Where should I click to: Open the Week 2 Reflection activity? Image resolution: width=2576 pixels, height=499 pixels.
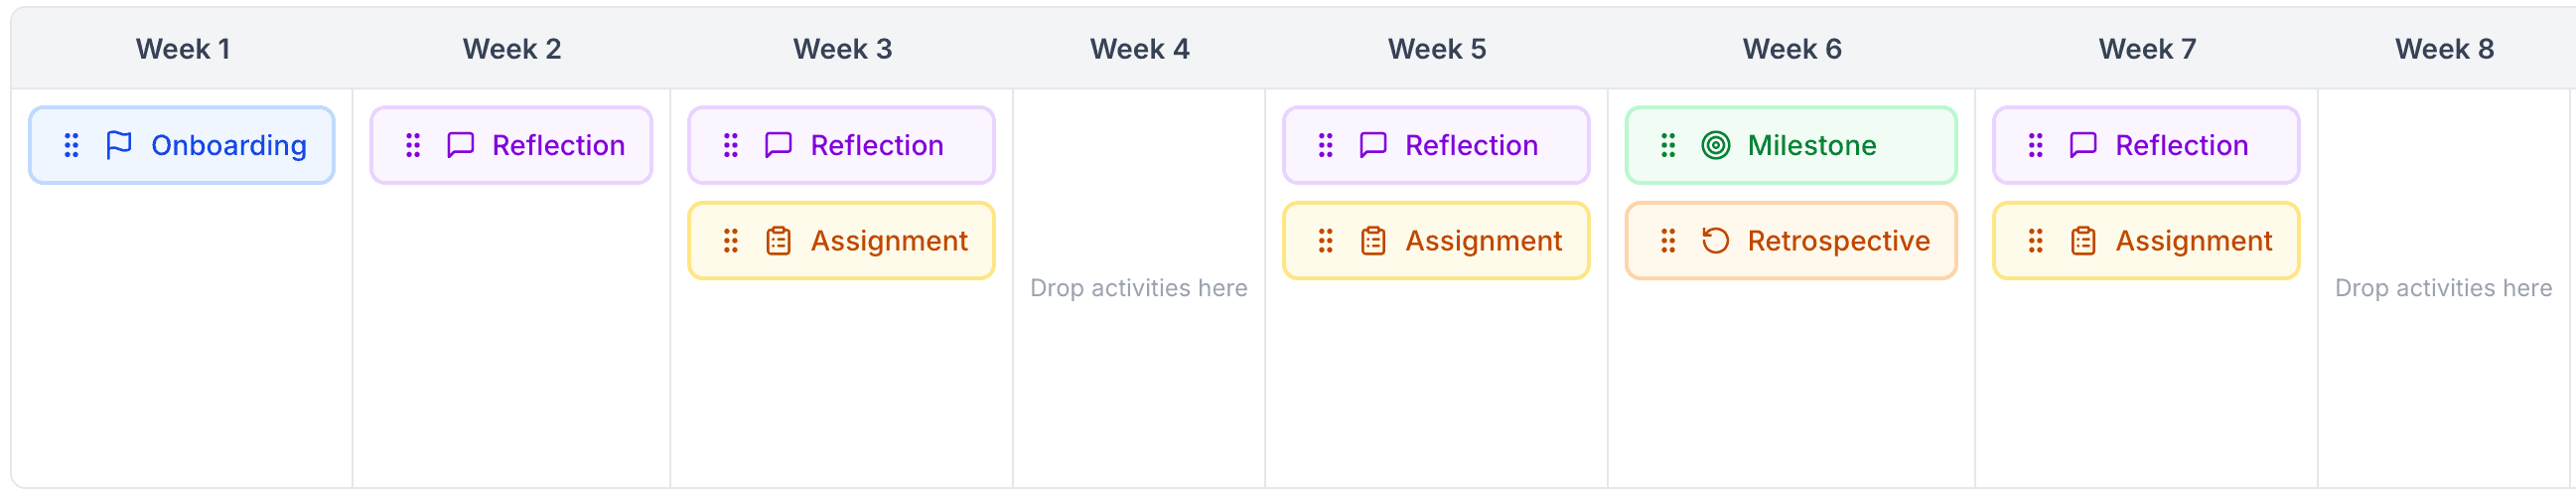point(558,146)
